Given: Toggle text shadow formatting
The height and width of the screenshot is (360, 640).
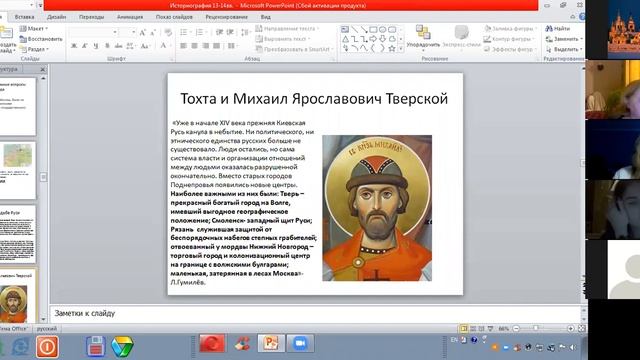Looking at the screenshot, I should coord(107,46).
